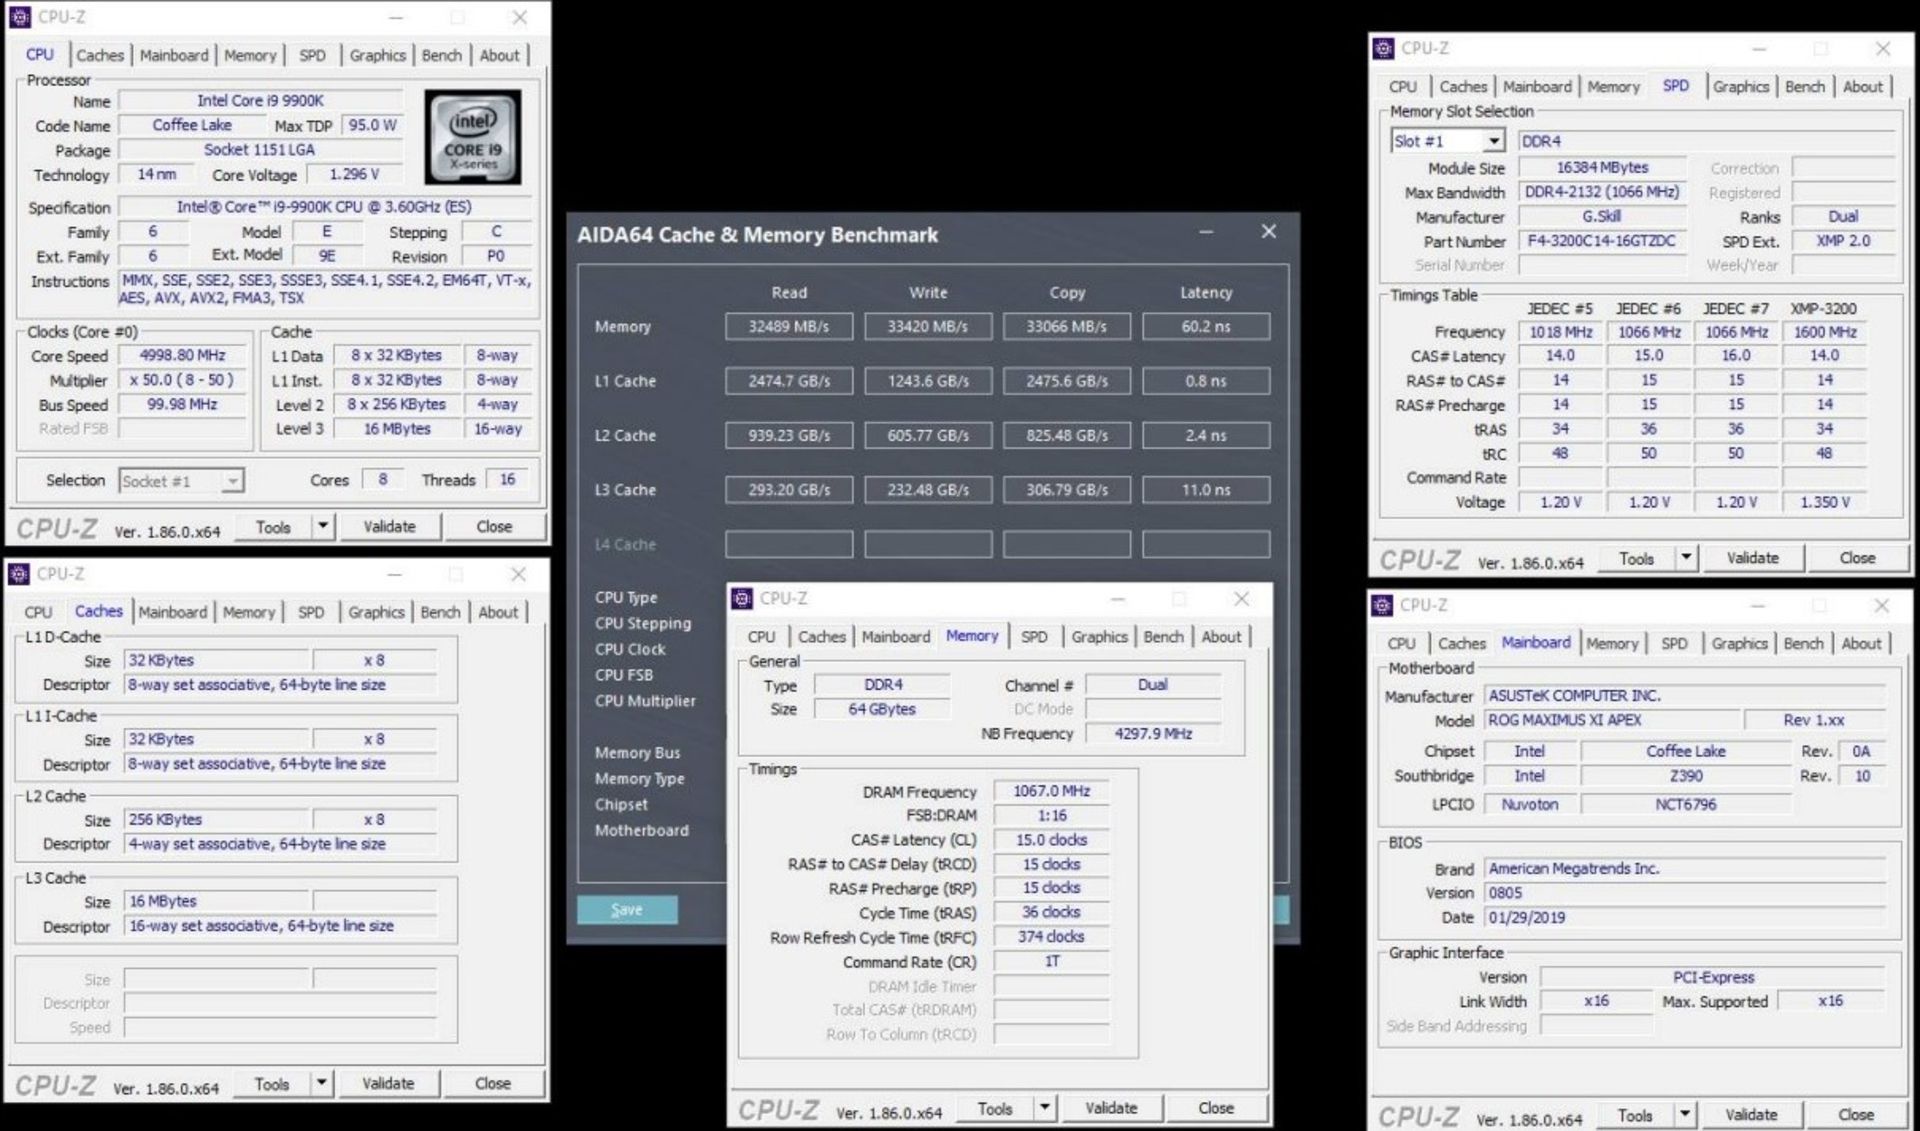Click the CPU-Z taskbar icon bottom-left
The image size is (1920, 1131).
[x=18, y=578]
